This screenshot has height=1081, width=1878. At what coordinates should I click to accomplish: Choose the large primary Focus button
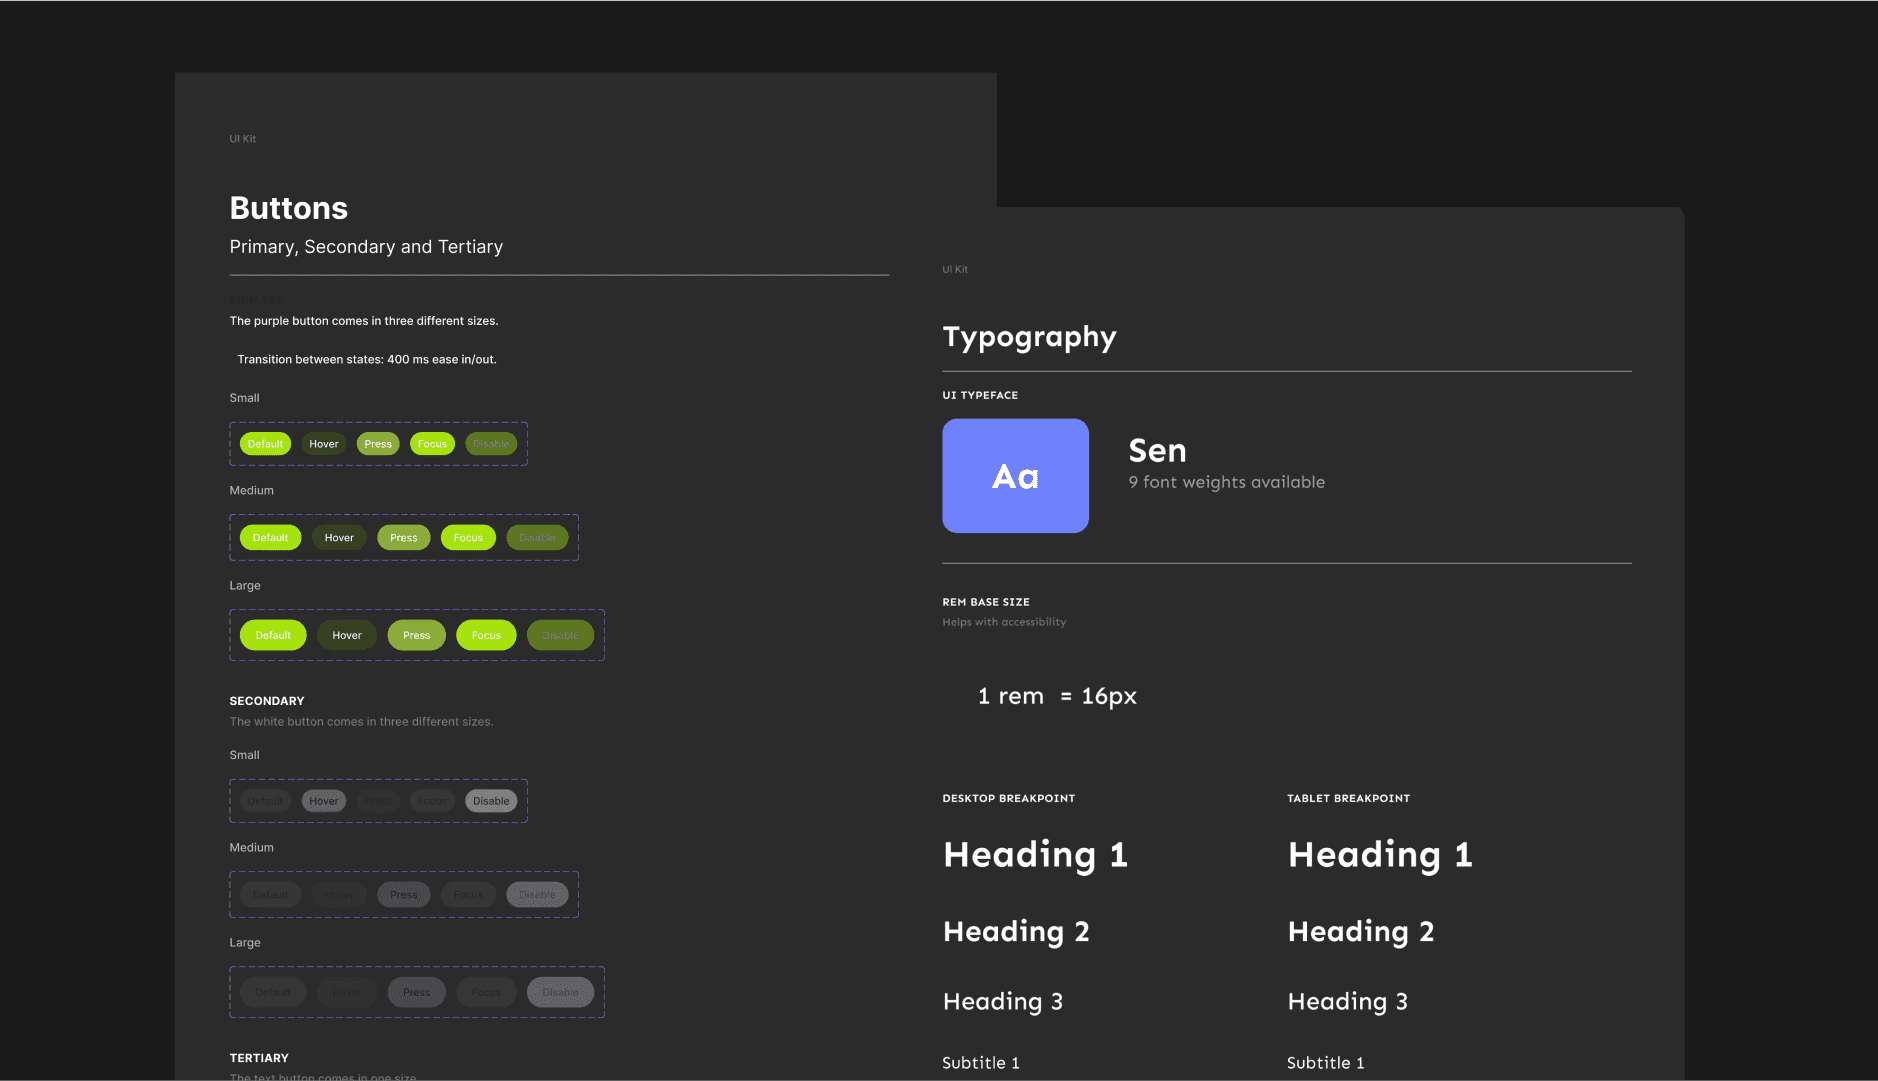[x=486, y=635]
